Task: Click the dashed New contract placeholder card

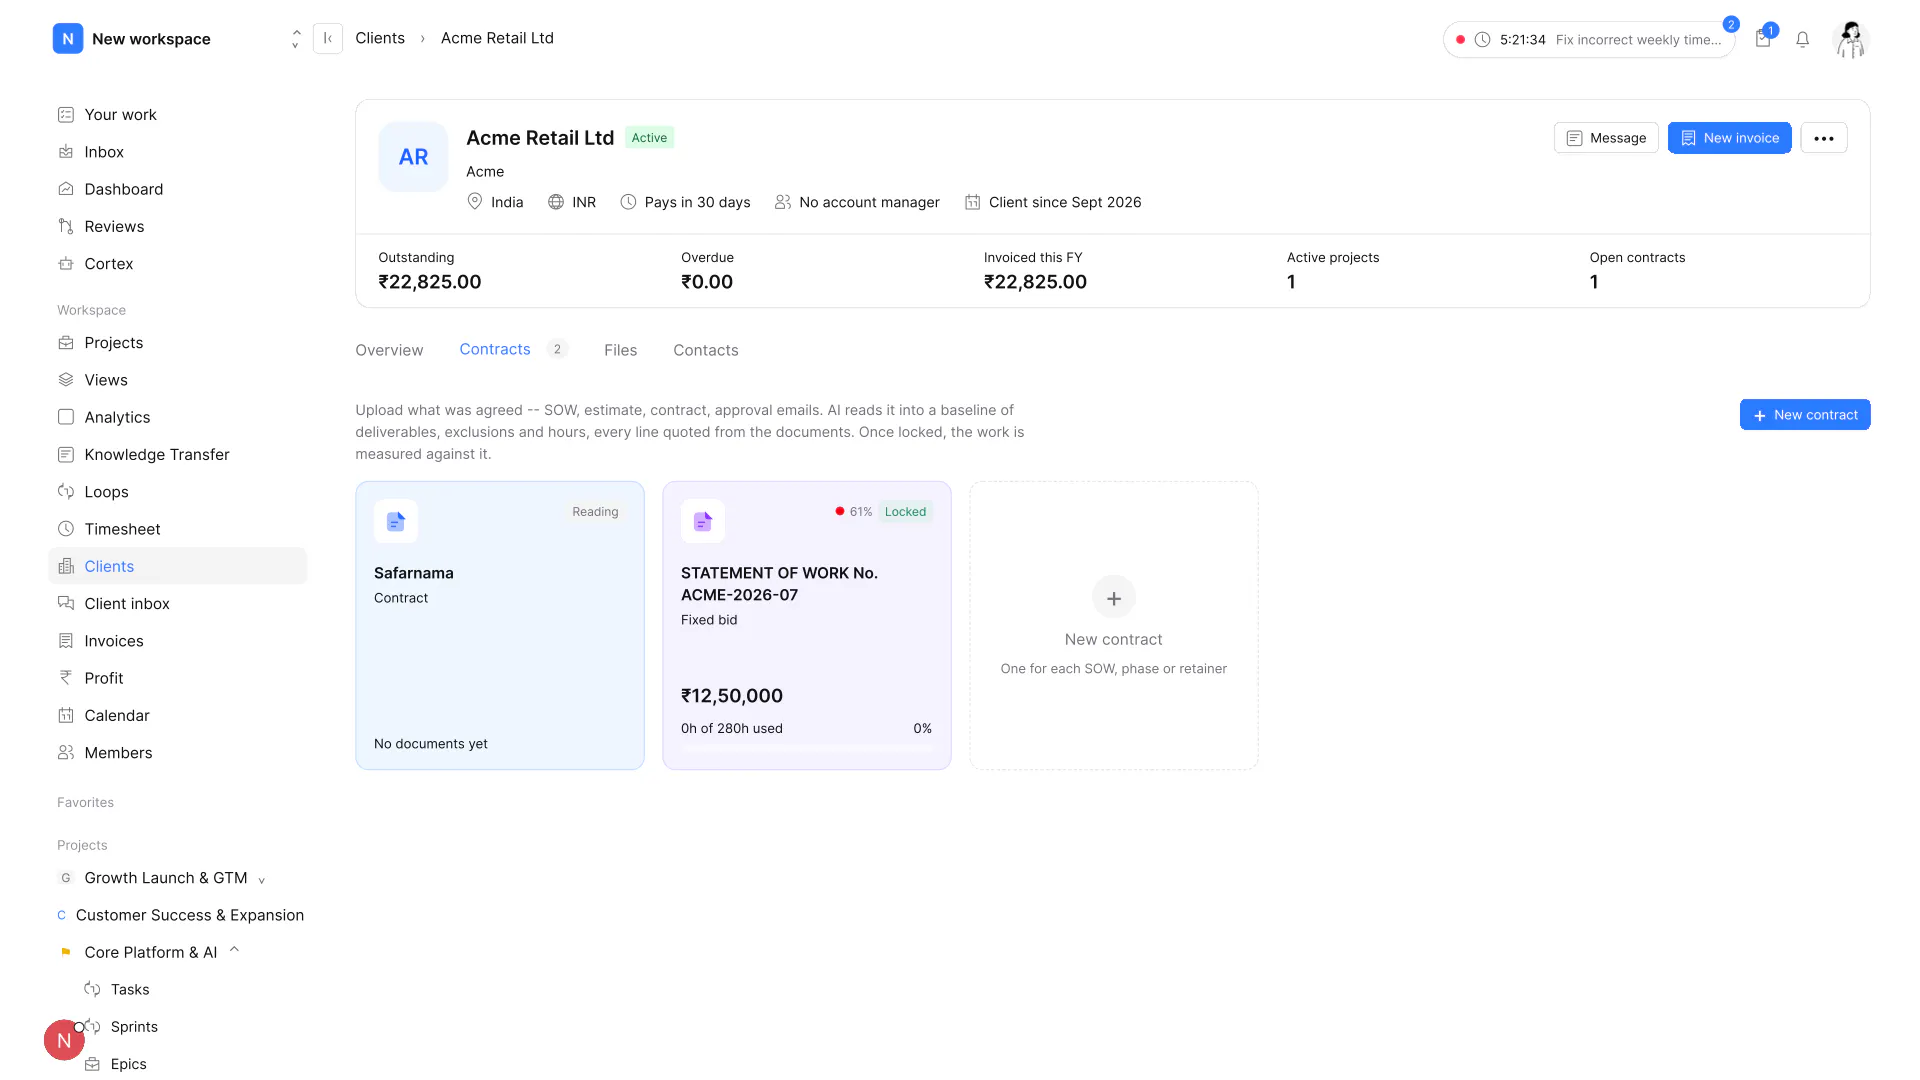Action: (x=1114, y=626)
